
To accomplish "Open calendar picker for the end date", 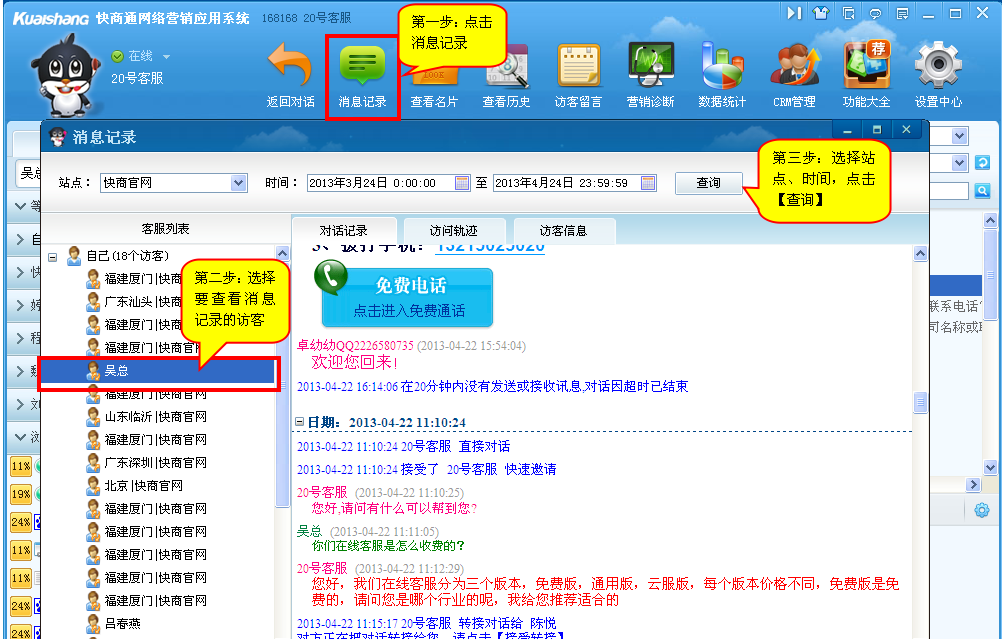I will pos(649,183).
